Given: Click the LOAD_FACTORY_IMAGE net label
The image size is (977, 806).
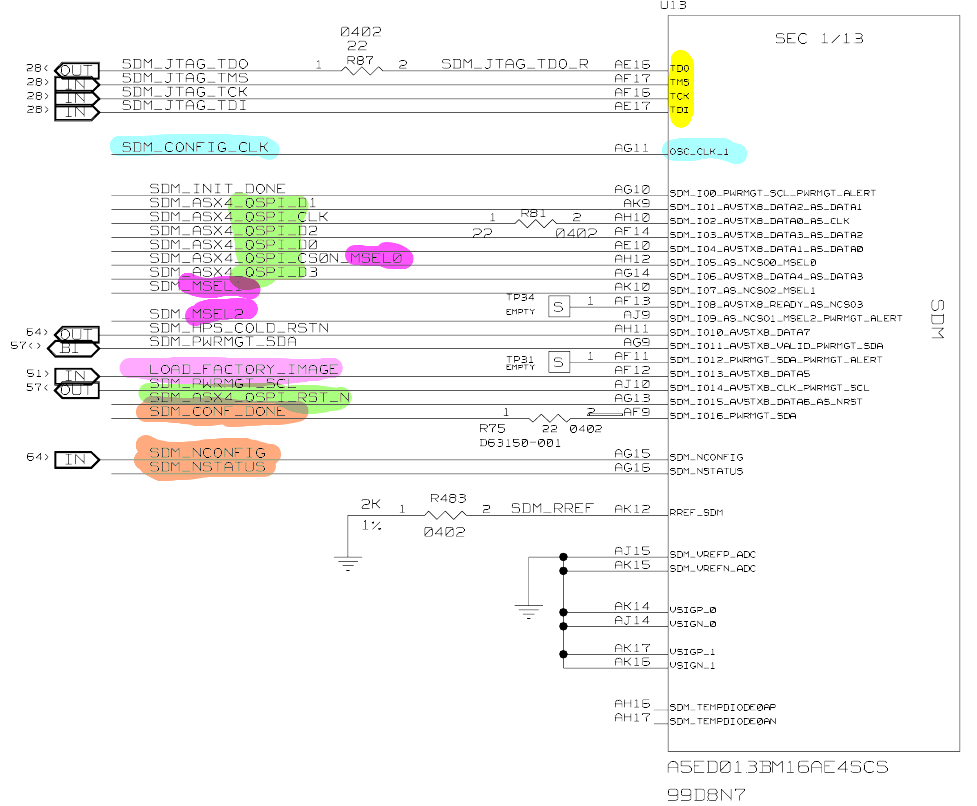Looking at the screenshot, I should point(243,369).
